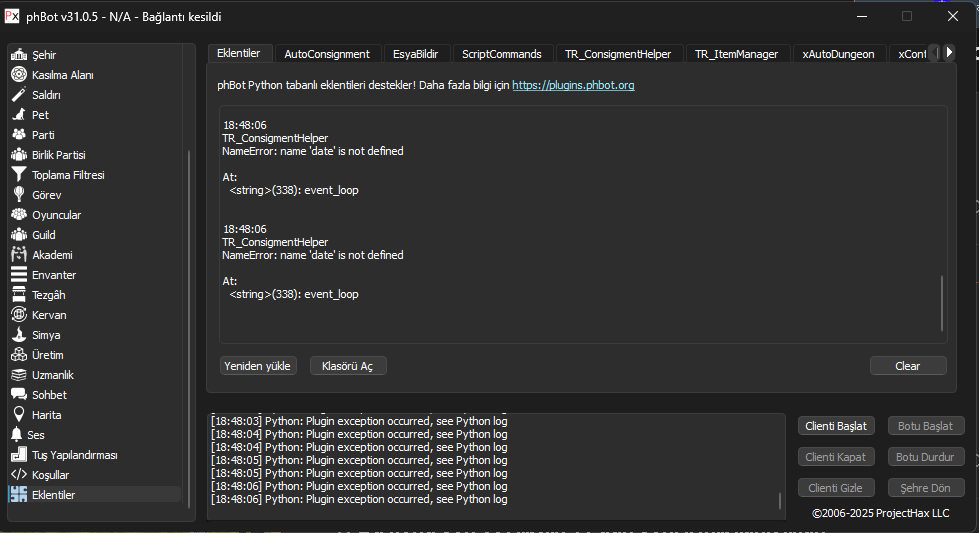Clear the Python plugin log
This screenshot has width=979, height=533.
907,366
